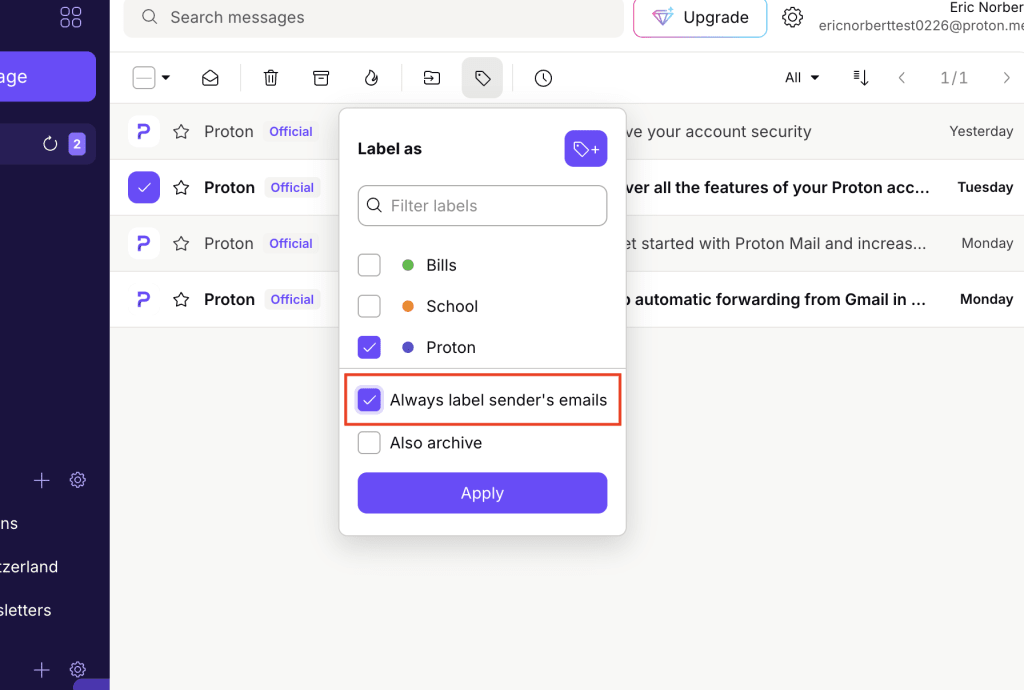Open the 1/1 page selector
Viewport: 1024px width, 690px height.
click(x=953, y=78)
